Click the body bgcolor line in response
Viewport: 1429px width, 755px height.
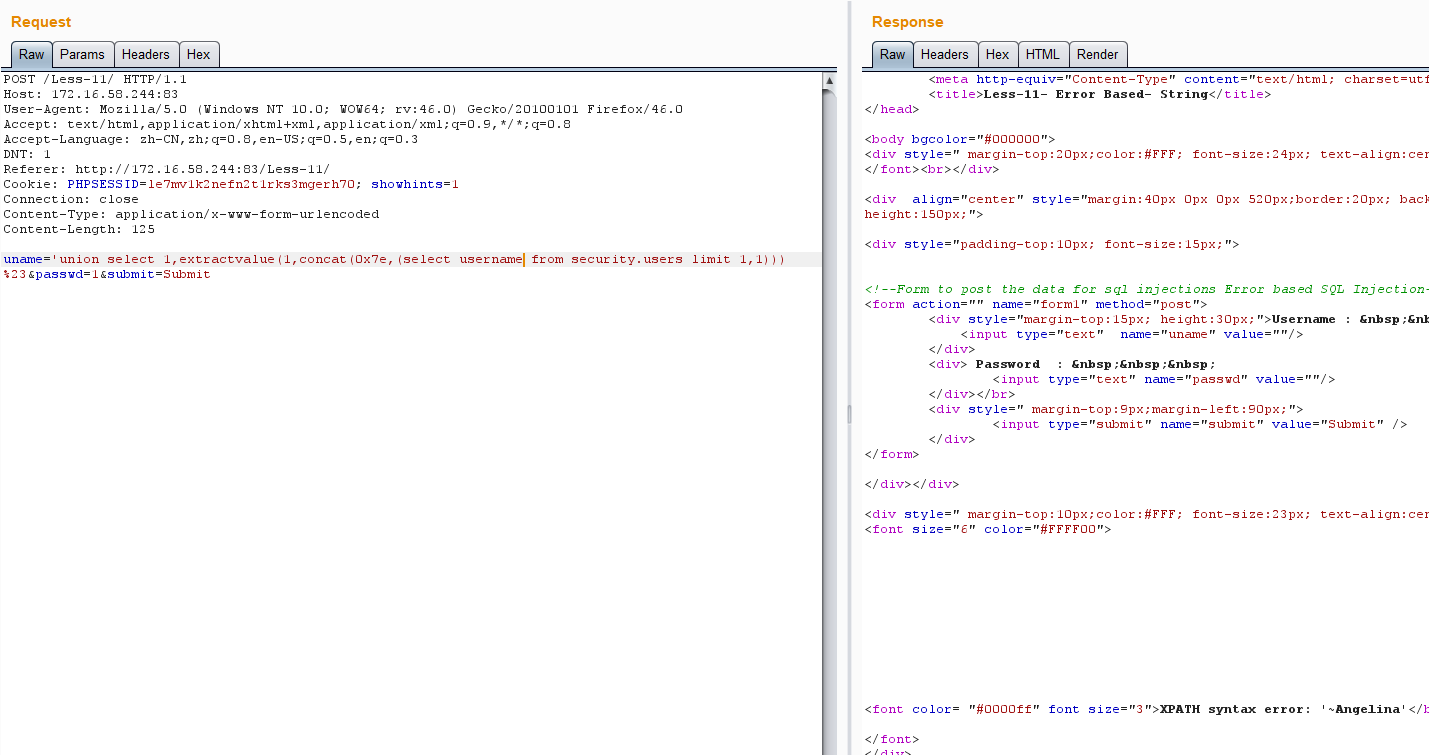pos(960,139)
